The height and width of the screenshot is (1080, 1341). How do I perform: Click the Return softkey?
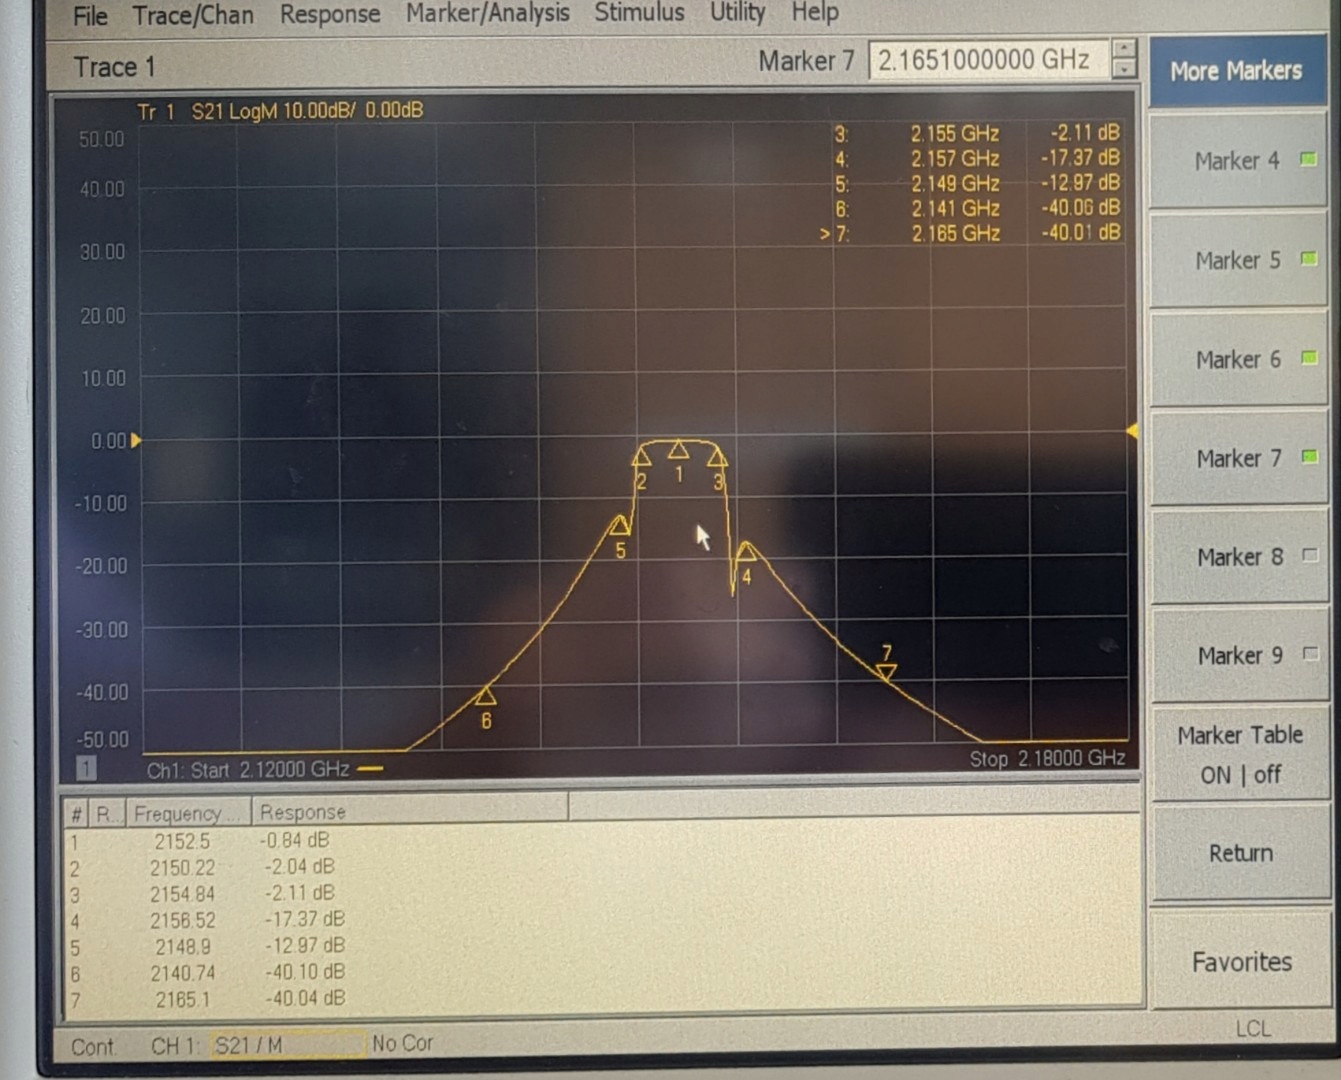[1241, 853]
